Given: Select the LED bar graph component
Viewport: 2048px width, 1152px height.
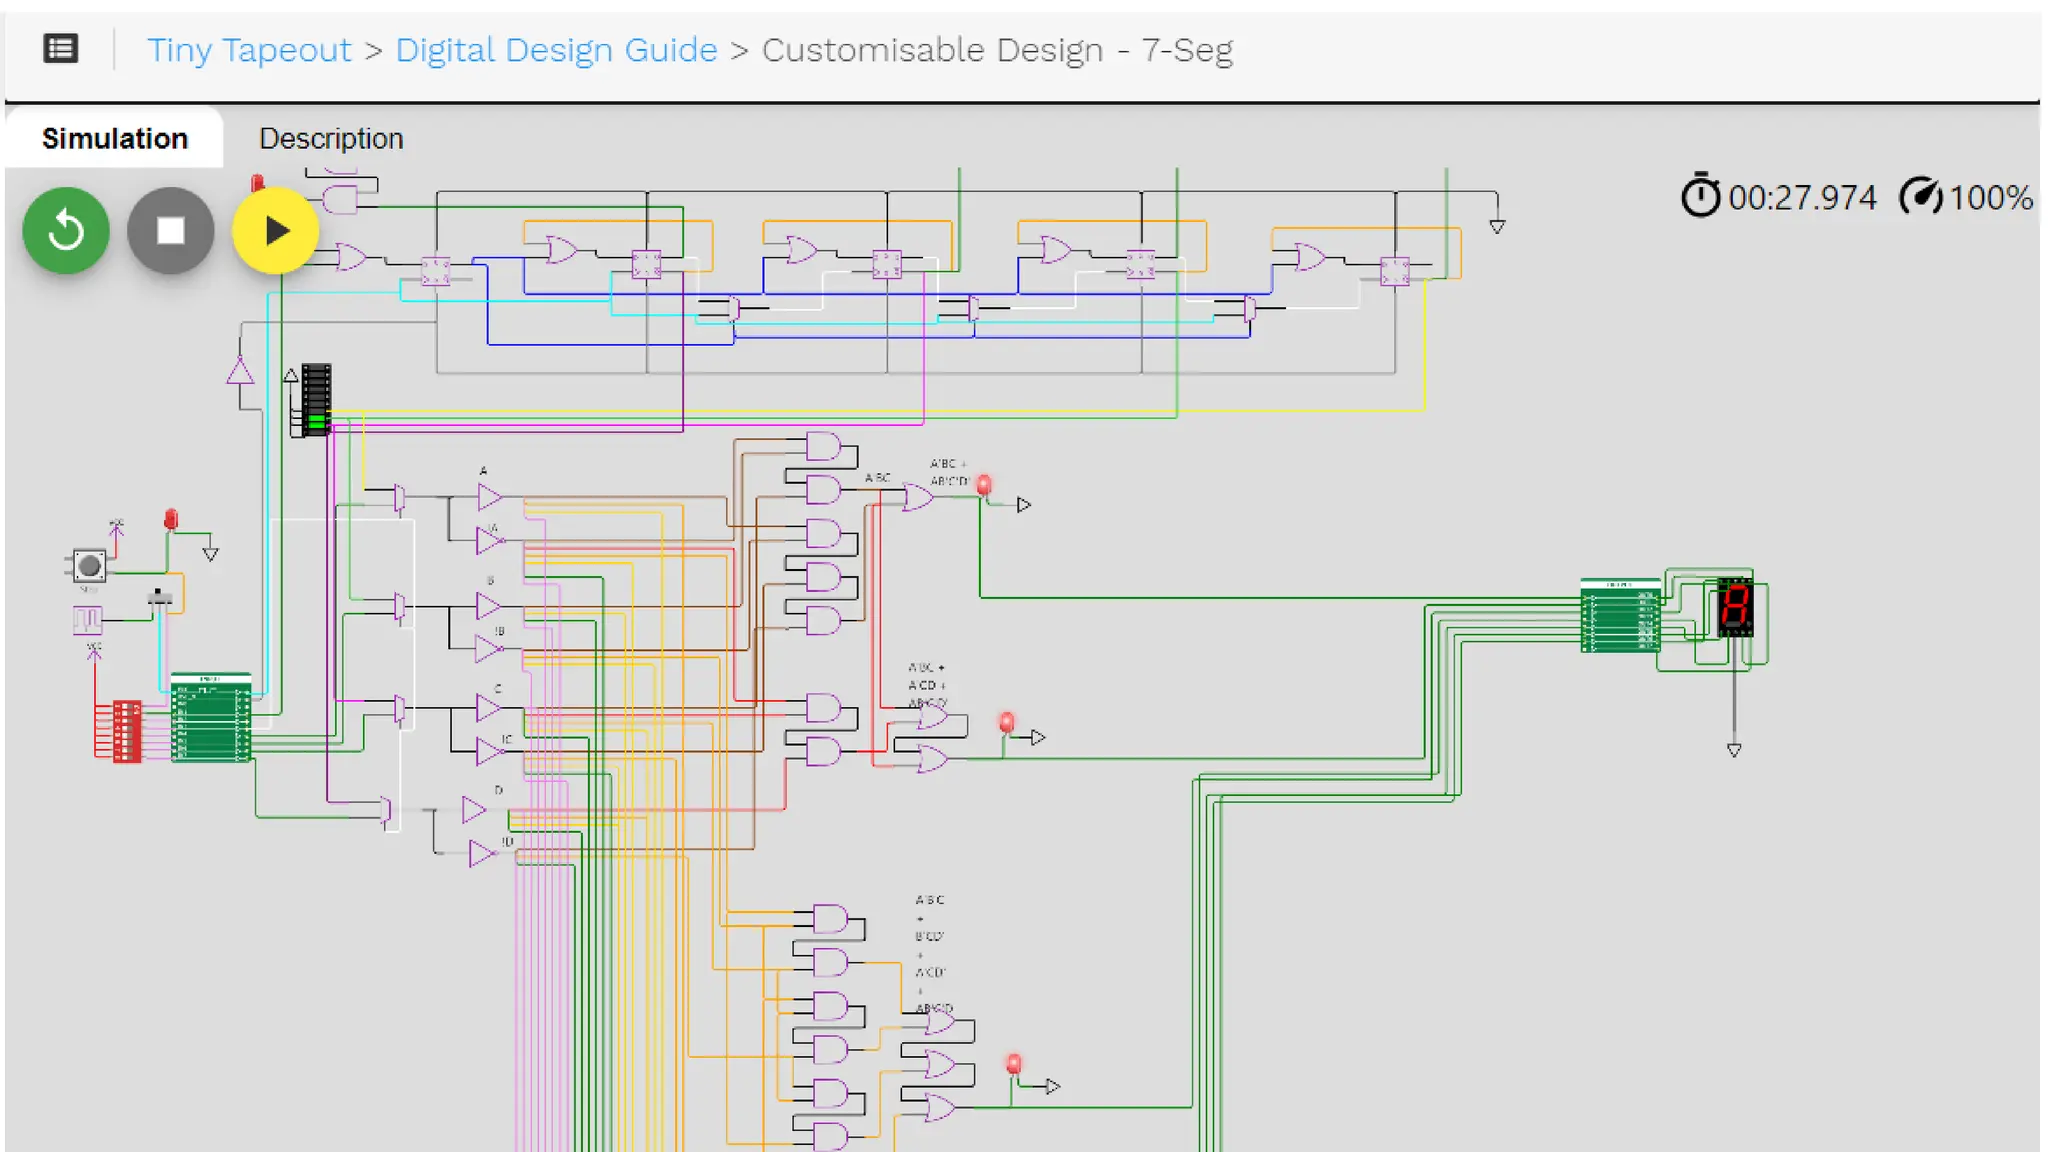Looking at the screenshot, I should pos(316,400).
